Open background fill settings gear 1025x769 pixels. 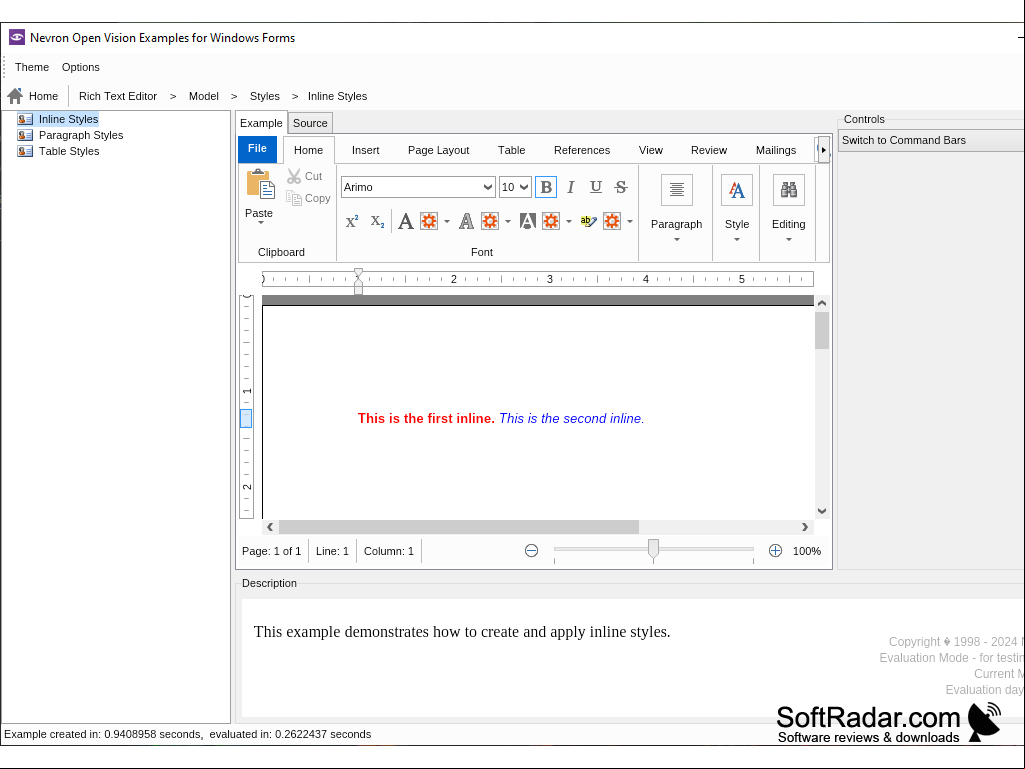[551, 221]
